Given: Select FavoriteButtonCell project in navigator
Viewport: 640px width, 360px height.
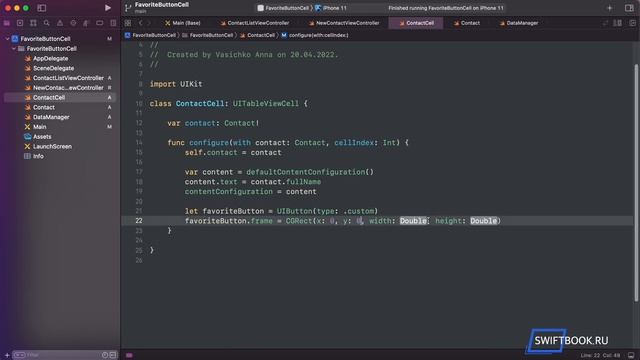Looking at the screenshot, I should tap(45, 39).
